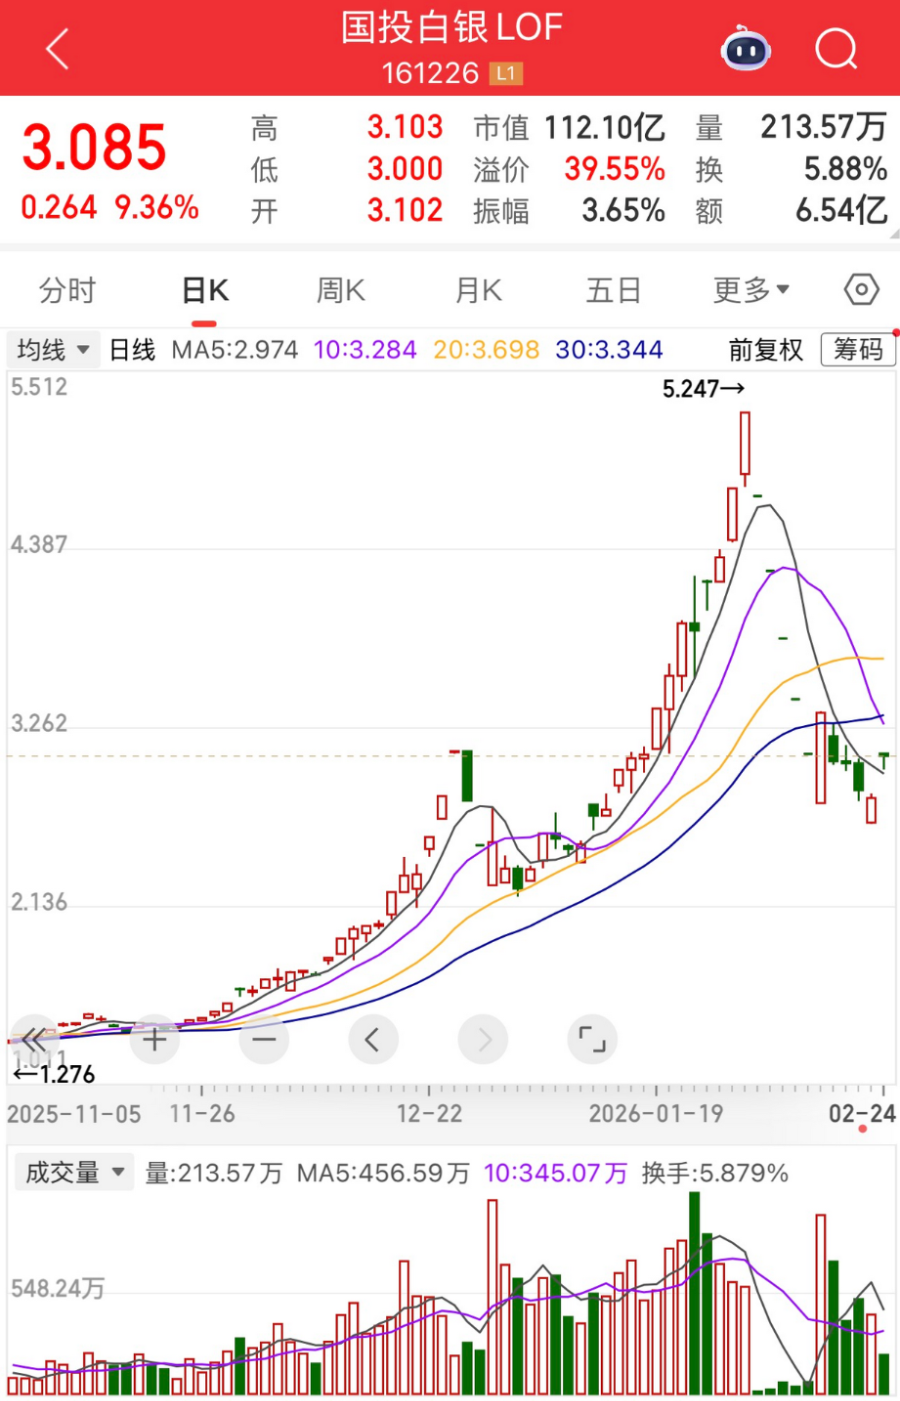Select the 周K weekly tab
This screenshot has height=1401, width=900.
[340, 290]
